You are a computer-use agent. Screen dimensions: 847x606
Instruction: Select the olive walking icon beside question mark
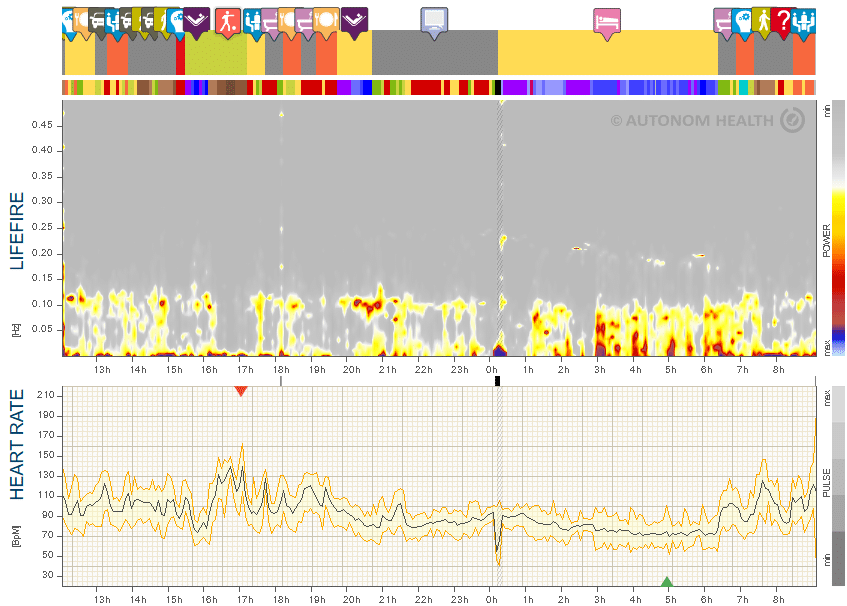762,22
